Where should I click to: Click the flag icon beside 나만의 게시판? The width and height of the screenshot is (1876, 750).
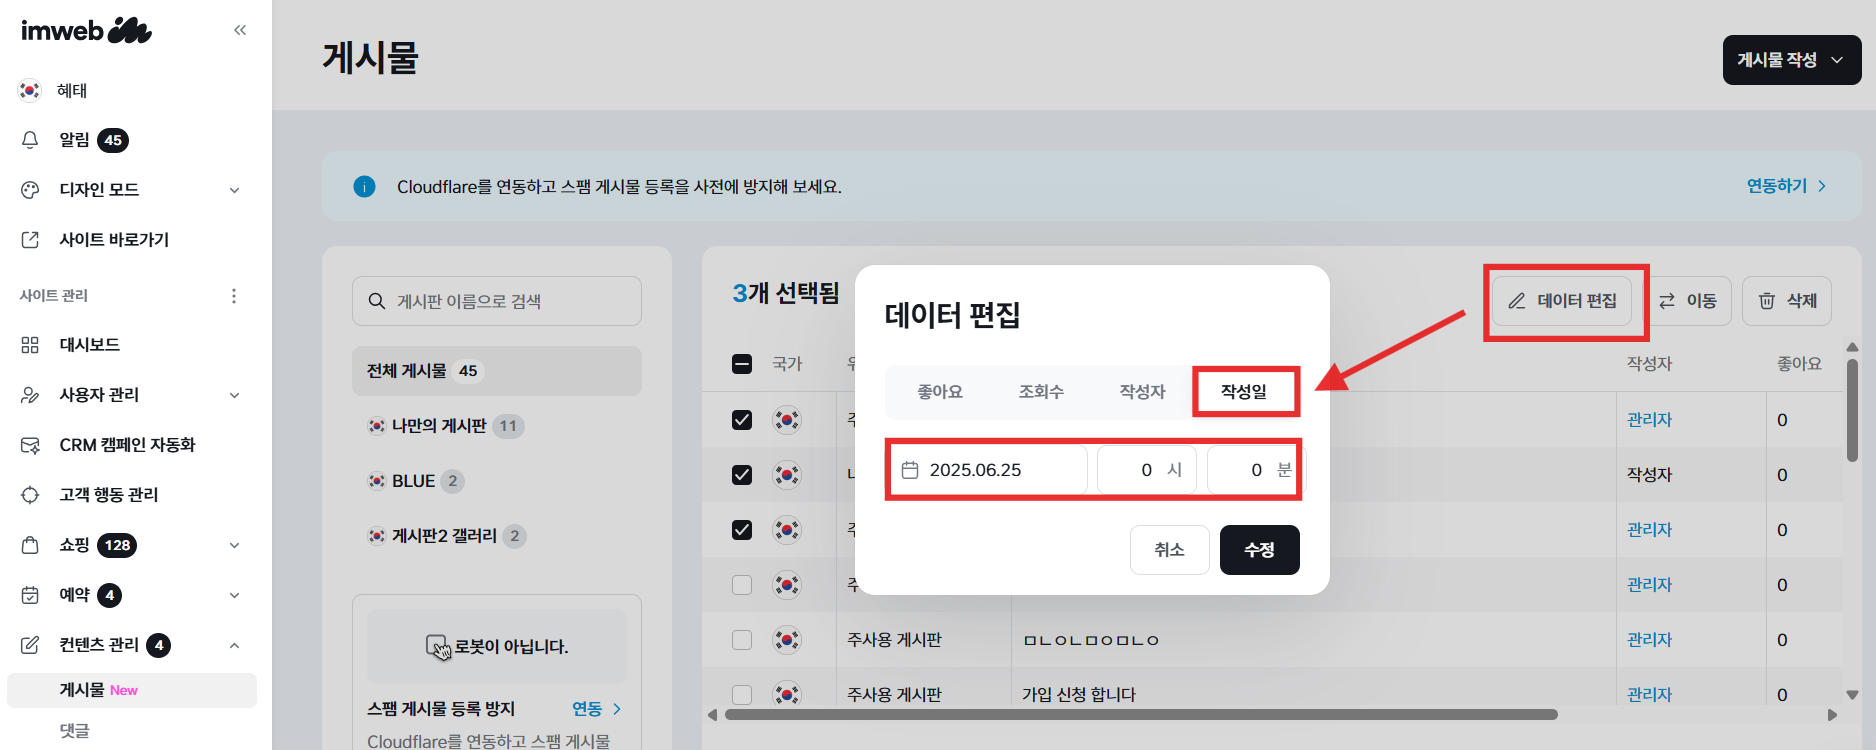point(377,426)
